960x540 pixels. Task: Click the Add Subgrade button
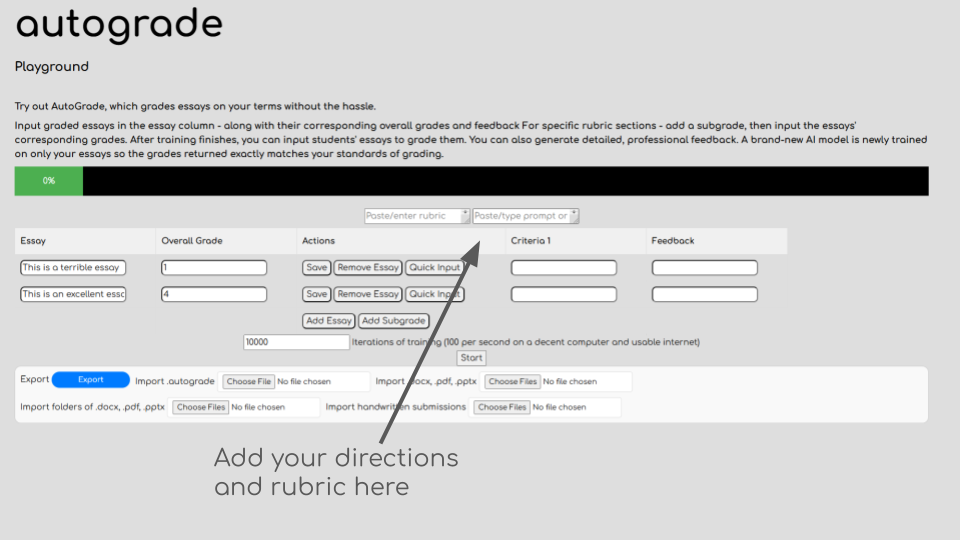coord(394,321)
